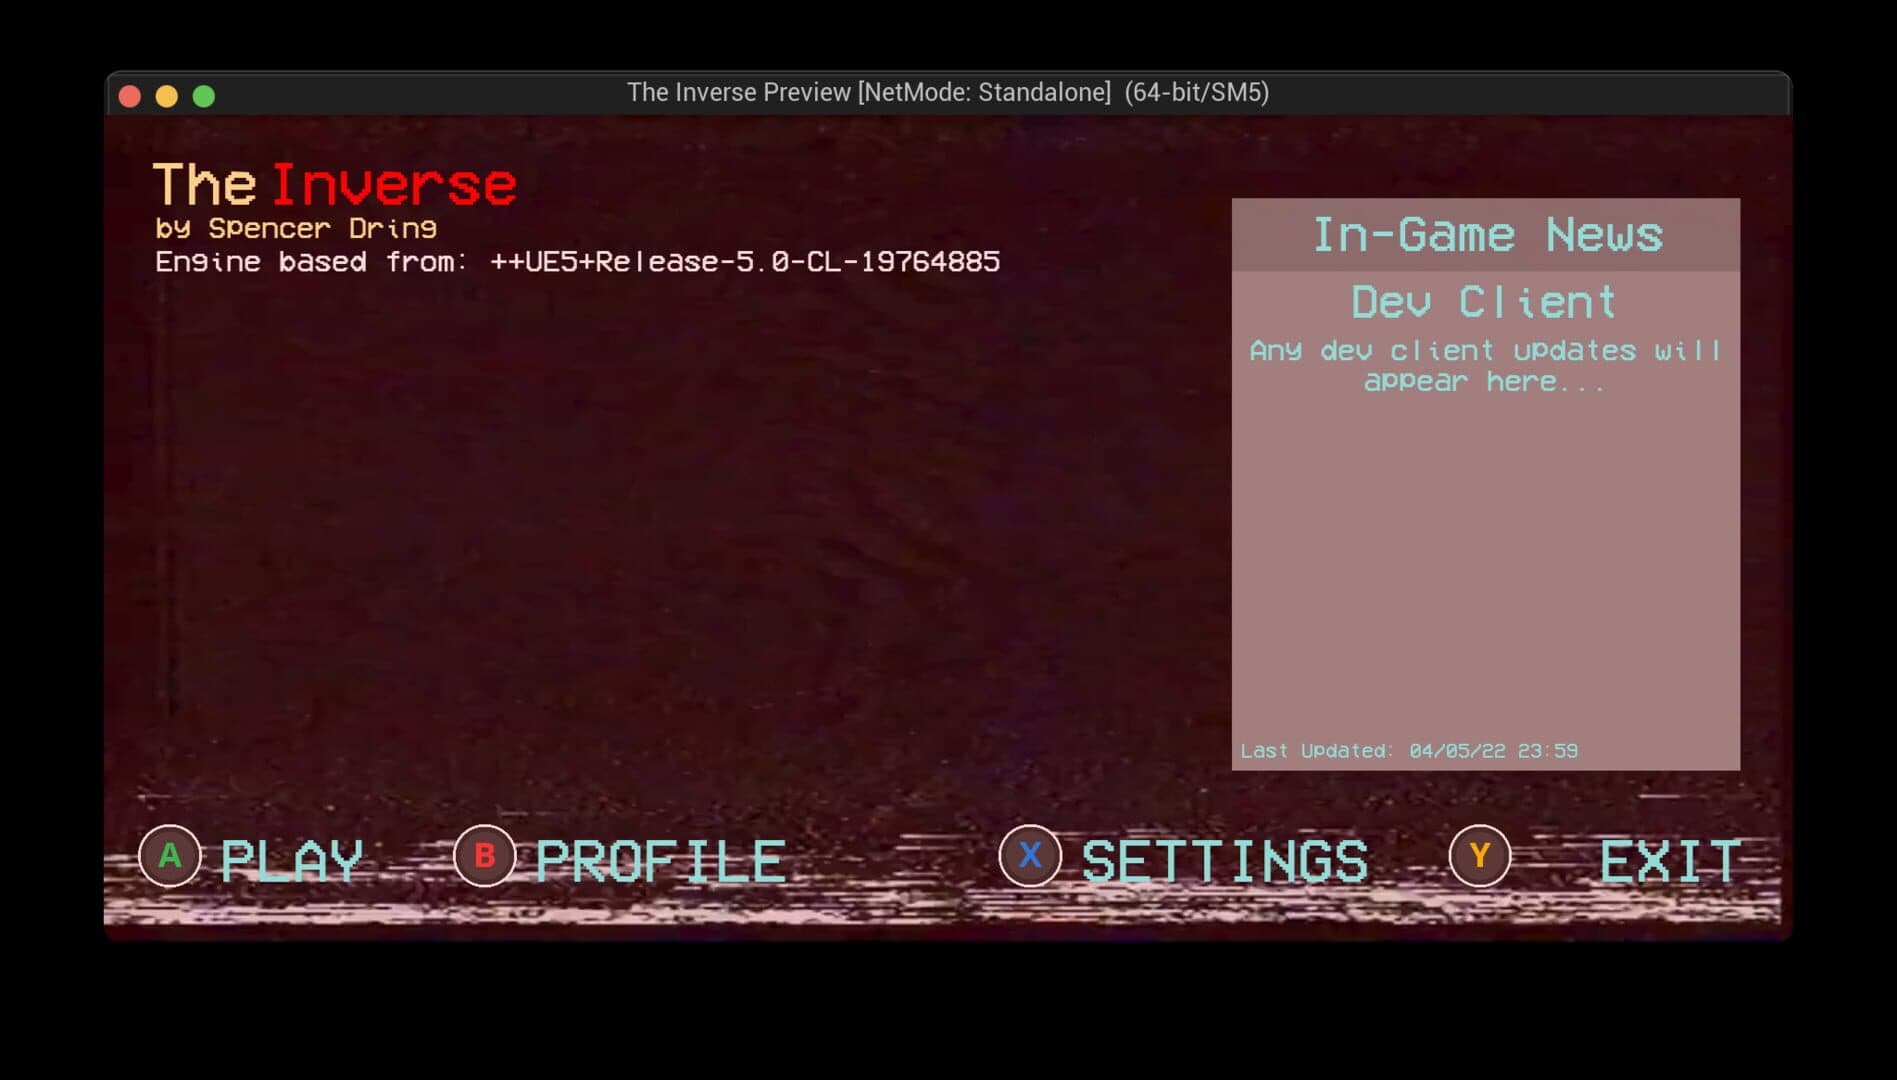Click the In-Game News header
Image resolution: width=1897 pixels, height=1080 pixels.
(x=1486, y=236)
